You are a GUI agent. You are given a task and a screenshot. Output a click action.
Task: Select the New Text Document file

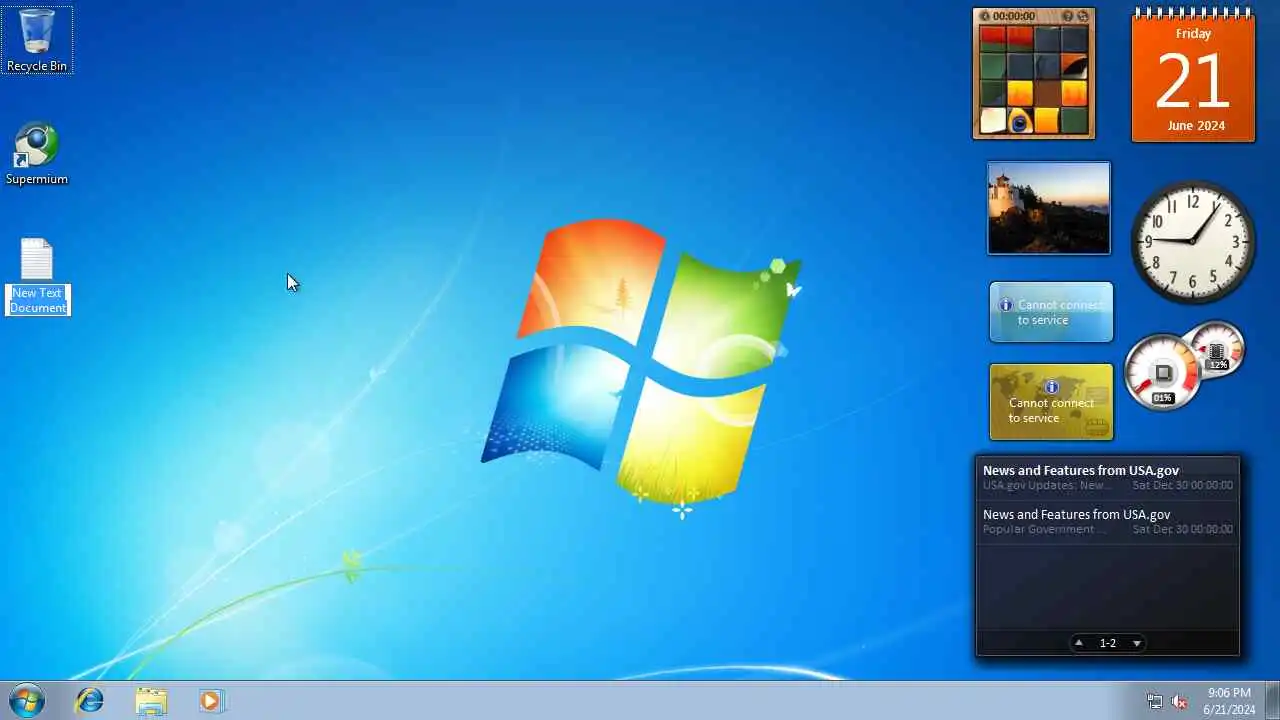point(37,277)
